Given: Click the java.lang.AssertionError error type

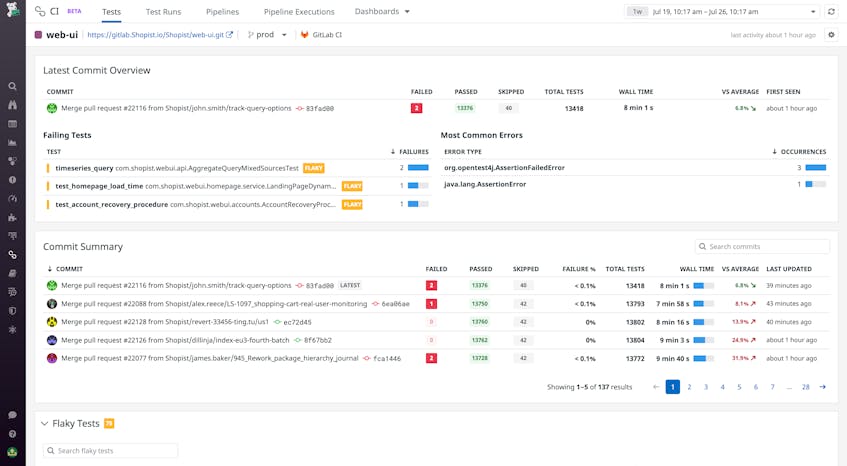Looking at the screenshot, I should coord(485,184).
